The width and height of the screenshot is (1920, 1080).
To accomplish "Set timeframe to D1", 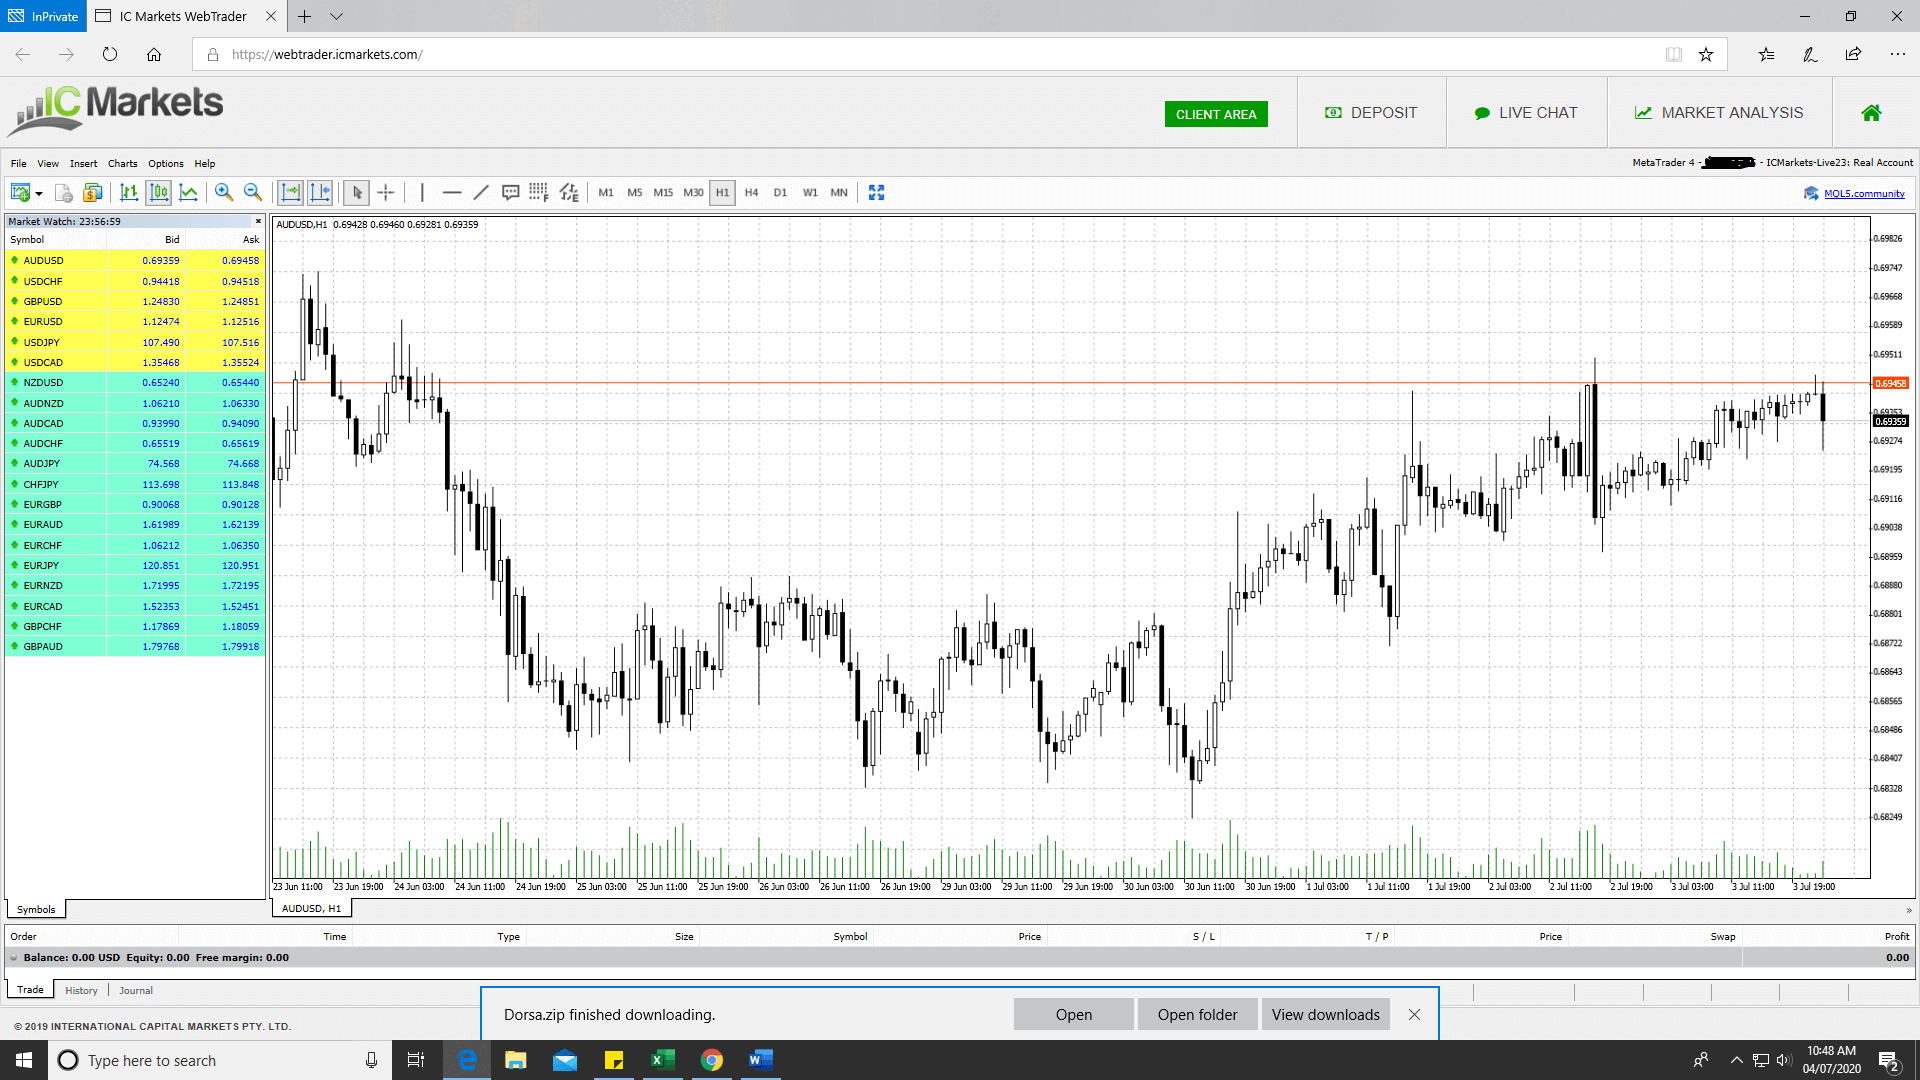I will [x=781, y=193].
